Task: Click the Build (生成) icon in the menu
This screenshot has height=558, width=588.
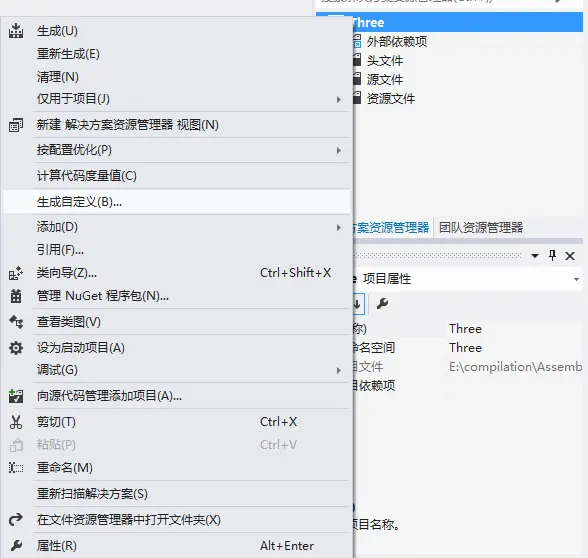Action: [16, 31]
